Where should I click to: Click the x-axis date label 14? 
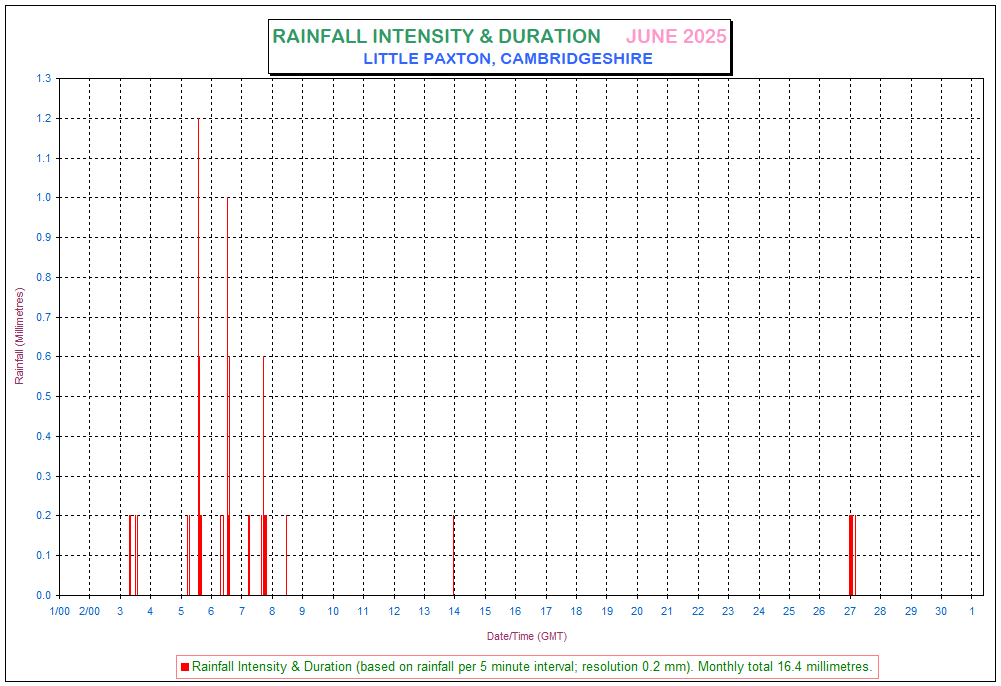point(454,611)
